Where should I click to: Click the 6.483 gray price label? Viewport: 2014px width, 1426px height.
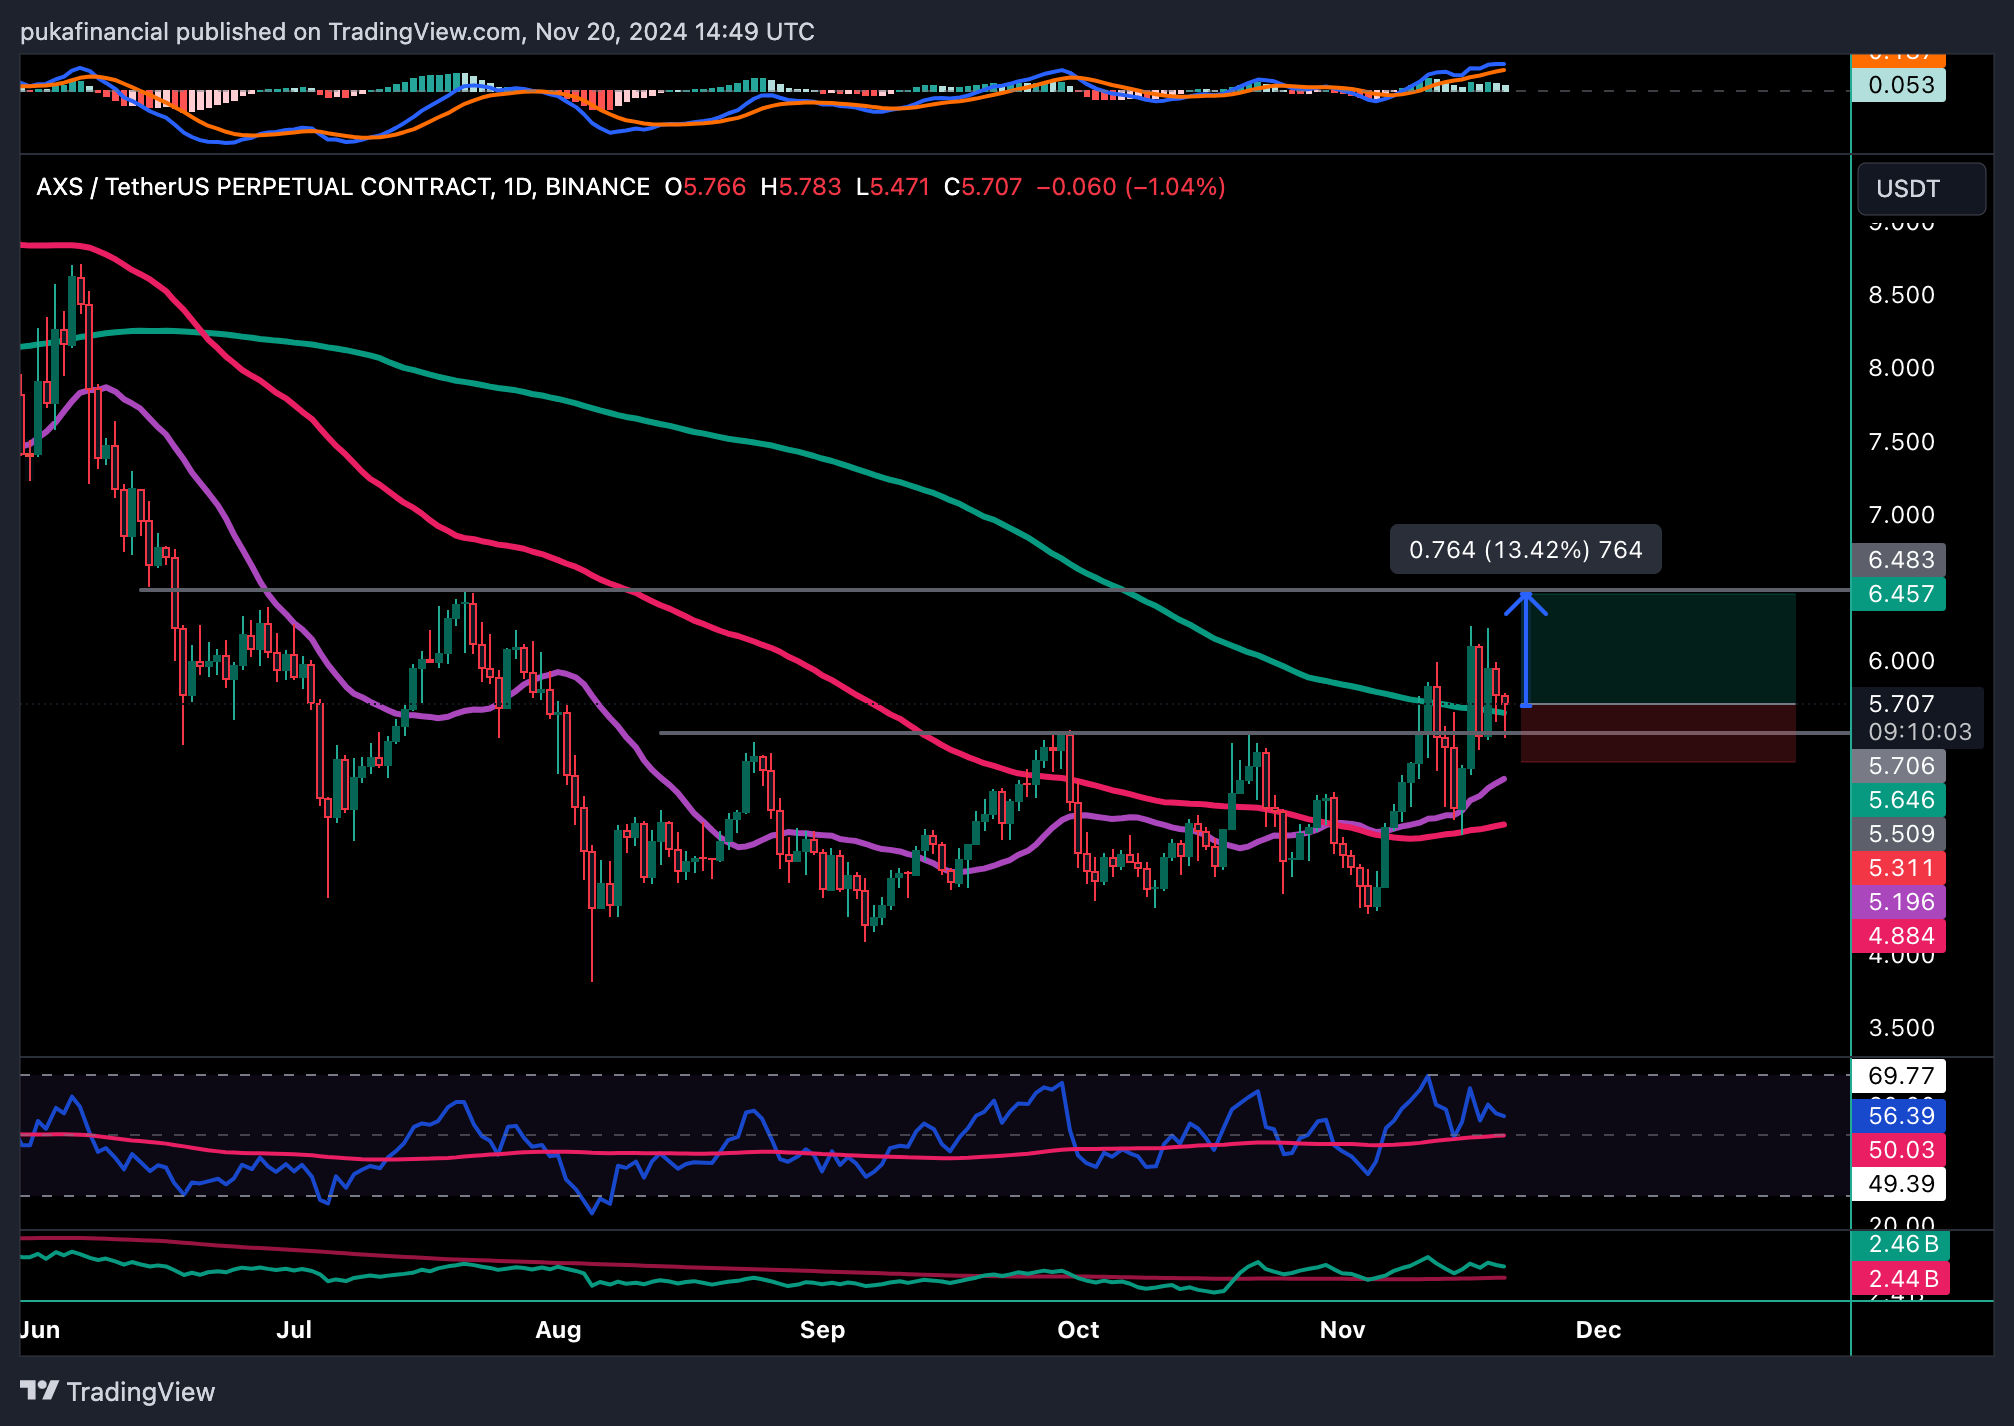[1898, 560]
